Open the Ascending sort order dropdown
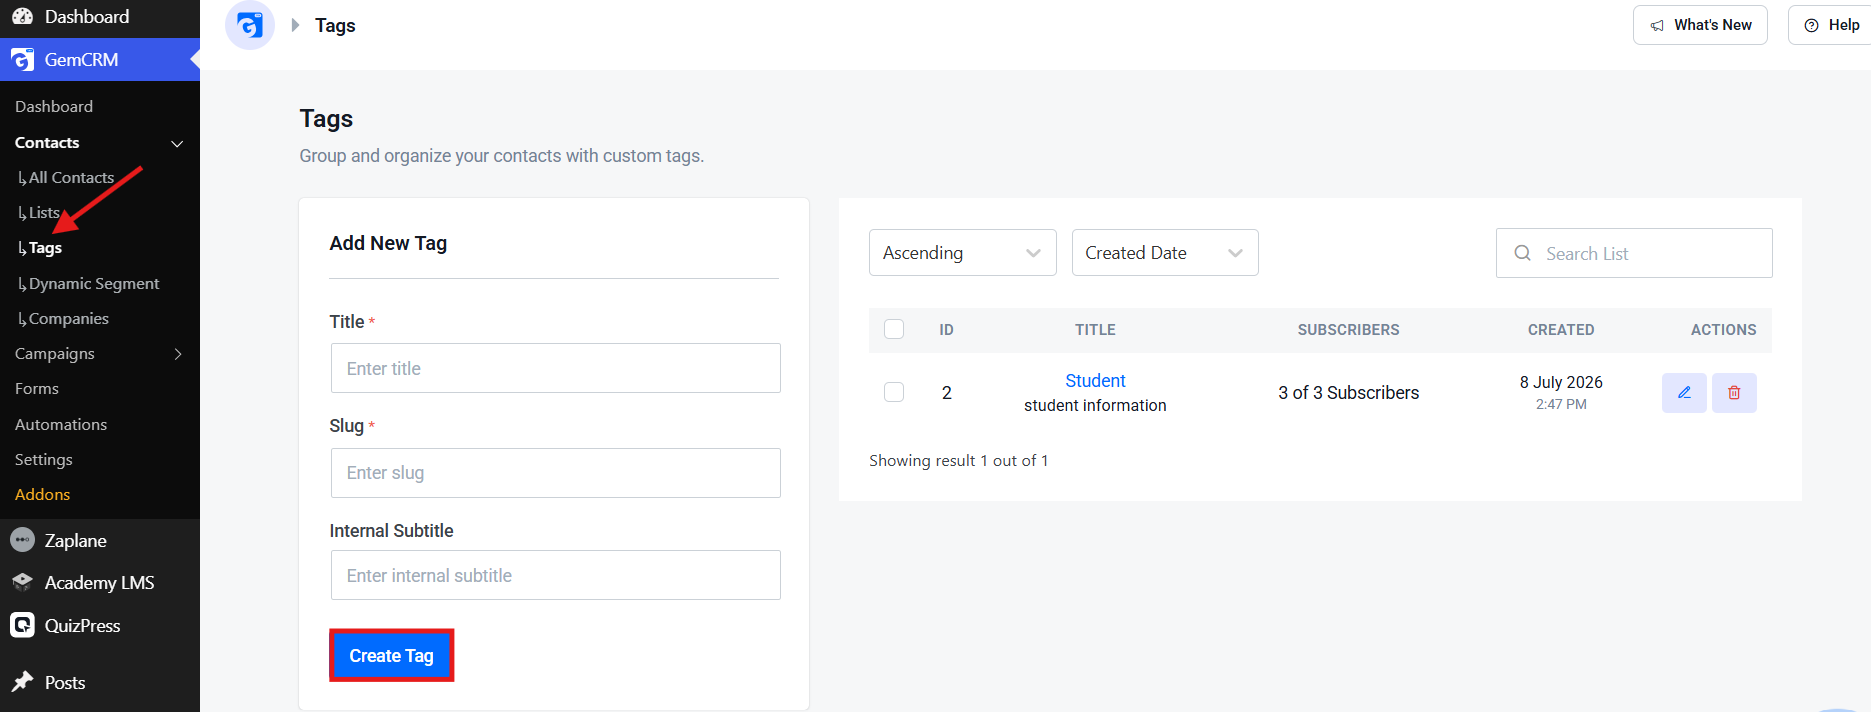This screenshot has width=1871, height=712. point(962,253)
